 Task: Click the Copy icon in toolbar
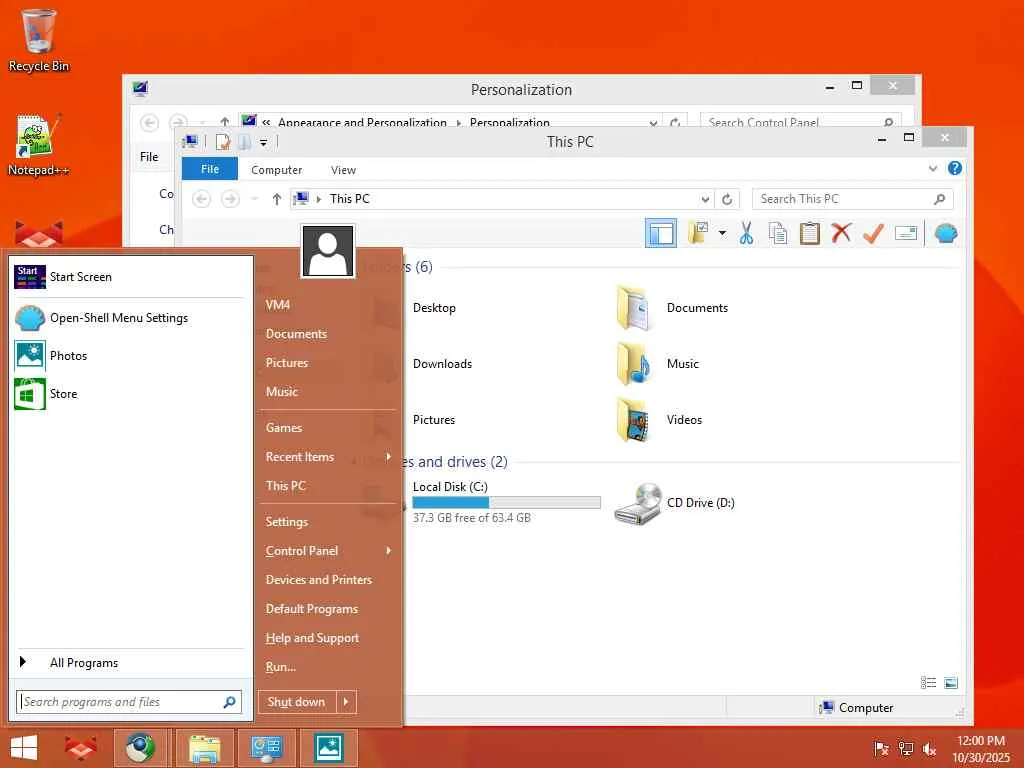(778, 233)
